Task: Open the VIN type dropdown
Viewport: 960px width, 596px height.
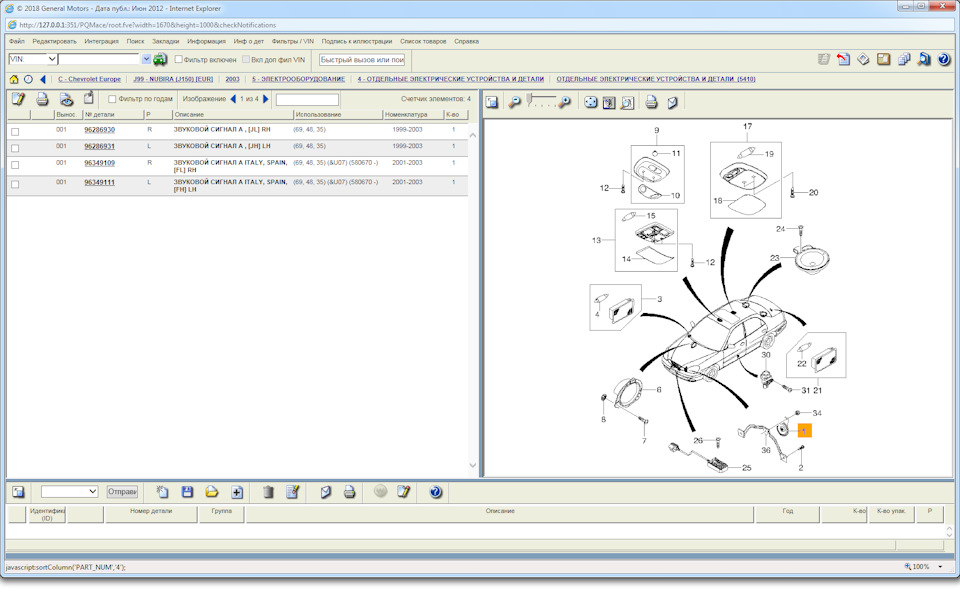Action: (x=51, y=59)
